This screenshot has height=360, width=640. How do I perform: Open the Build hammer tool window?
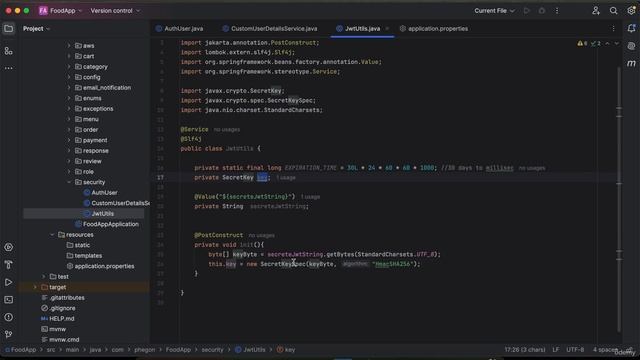pyautogui.click(x=9, y=265)
